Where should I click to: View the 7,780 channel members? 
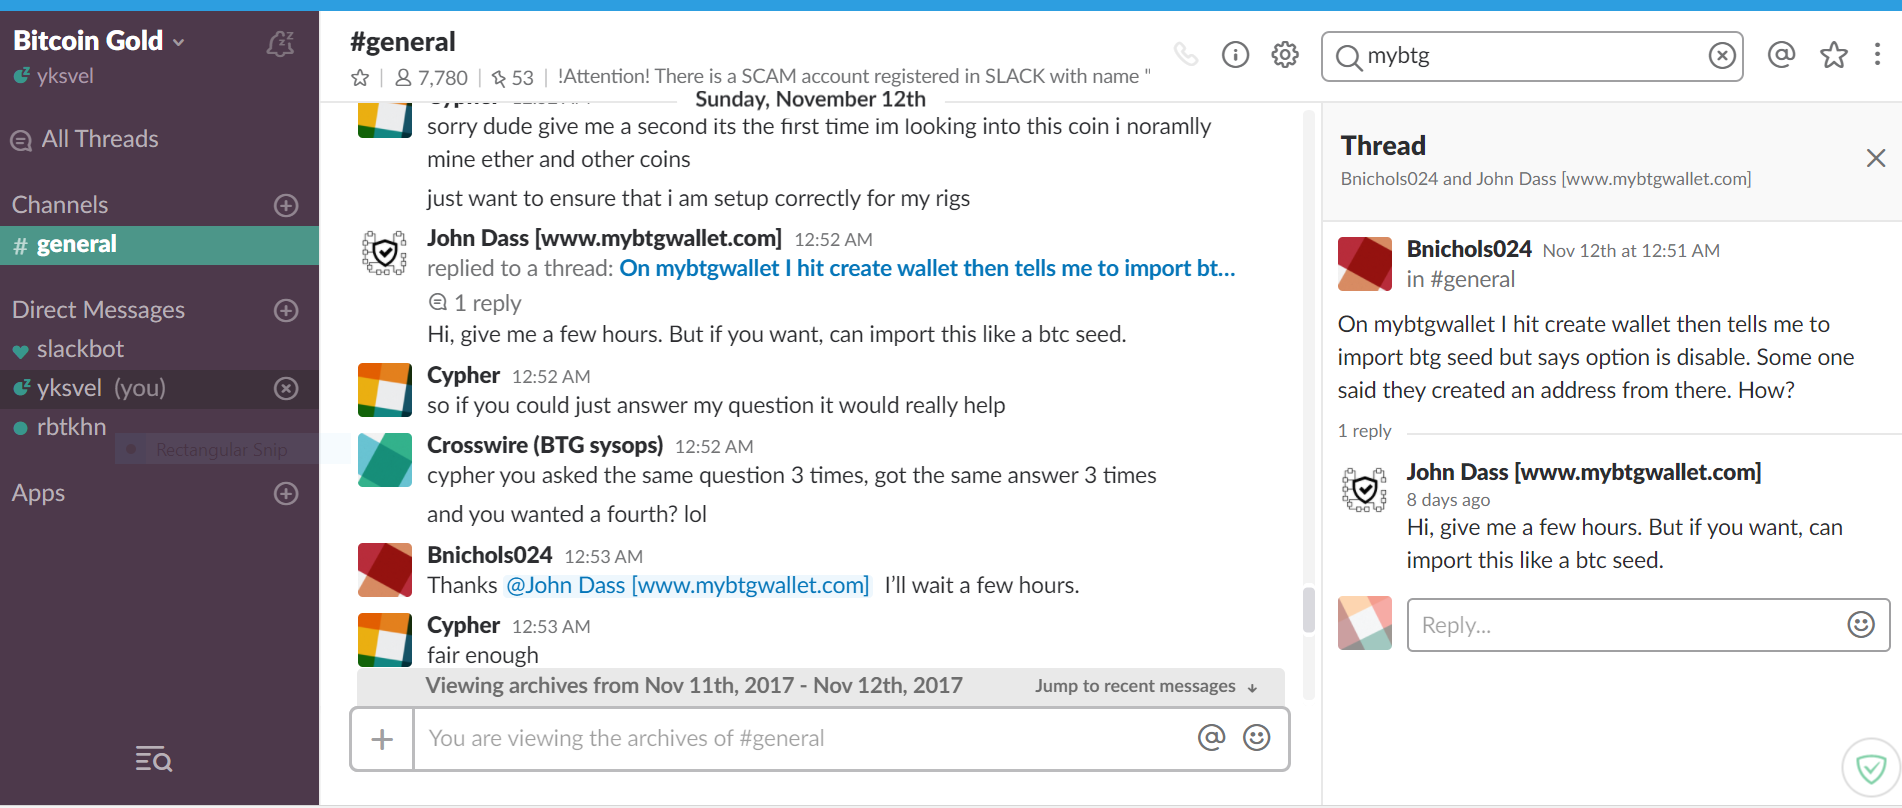[x=431, y=77]
